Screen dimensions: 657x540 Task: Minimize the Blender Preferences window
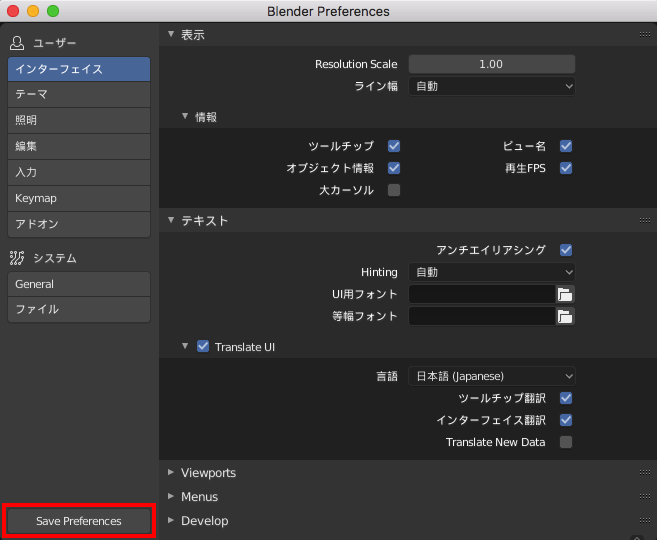tap(33, 11)
